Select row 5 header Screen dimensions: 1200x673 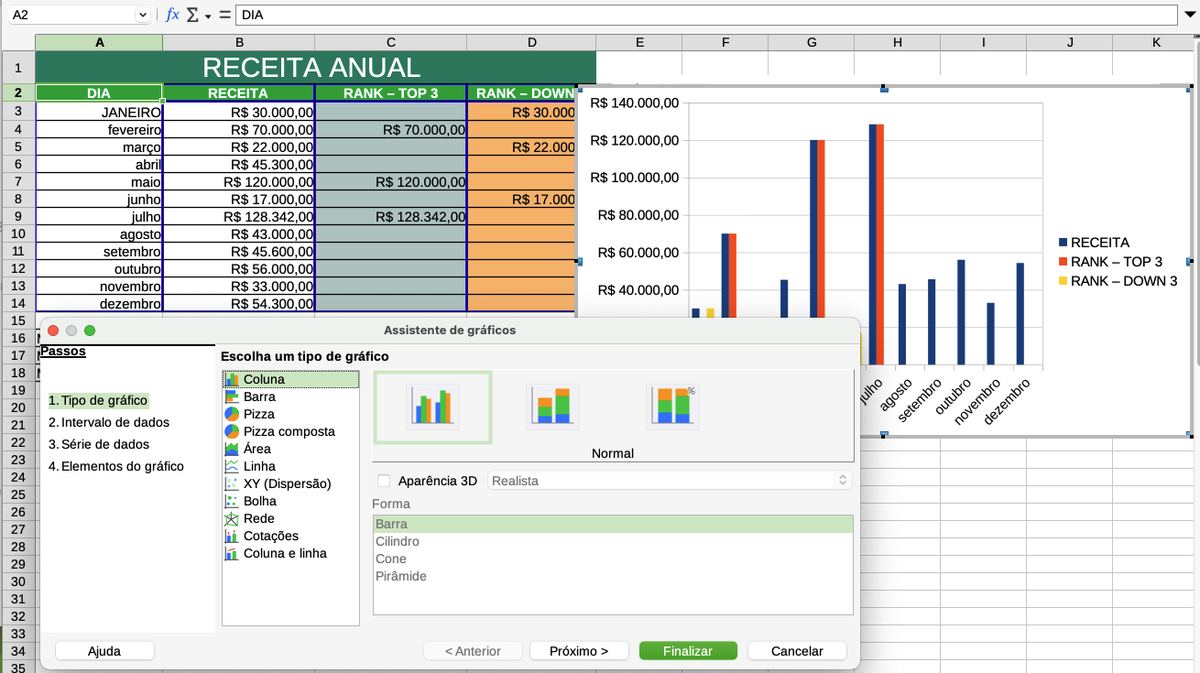pyautogui.click(x=17, y=146)
